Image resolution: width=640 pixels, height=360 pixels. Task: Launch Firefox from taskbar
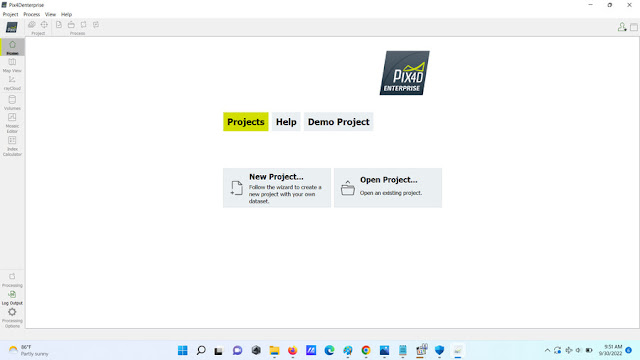(x=293, y=350)
